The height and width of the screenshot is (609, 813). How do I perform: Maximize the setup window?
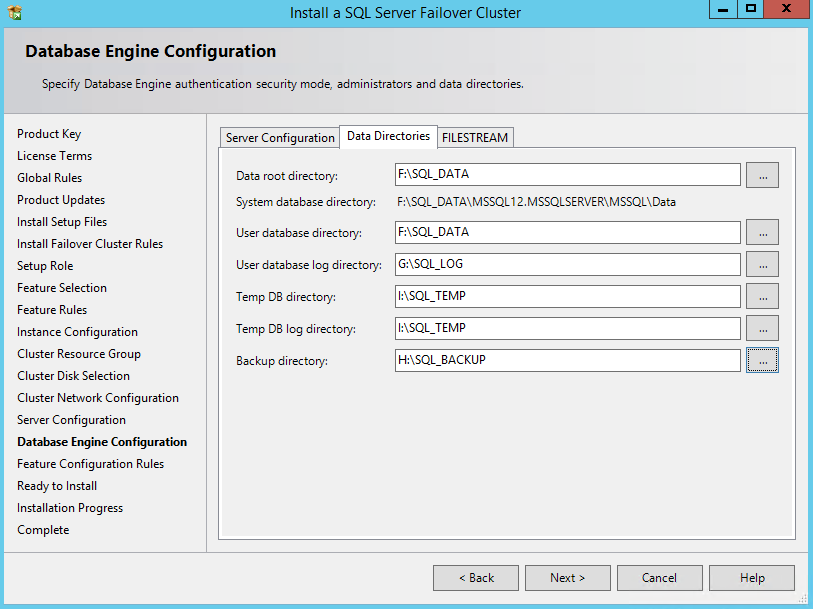coord(751,9)
